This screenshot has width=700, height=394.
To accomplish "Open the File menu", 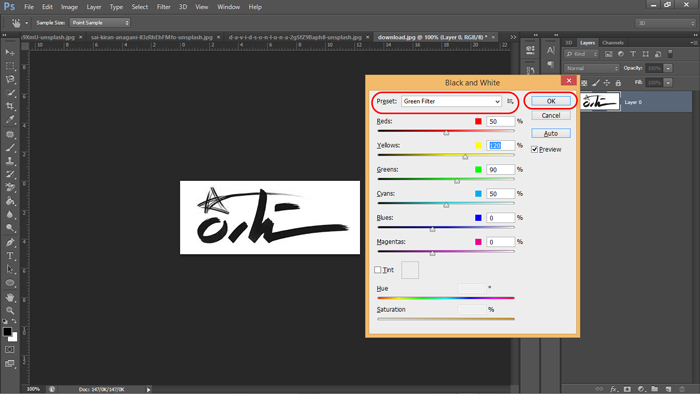I will click(x=29, y=7).
